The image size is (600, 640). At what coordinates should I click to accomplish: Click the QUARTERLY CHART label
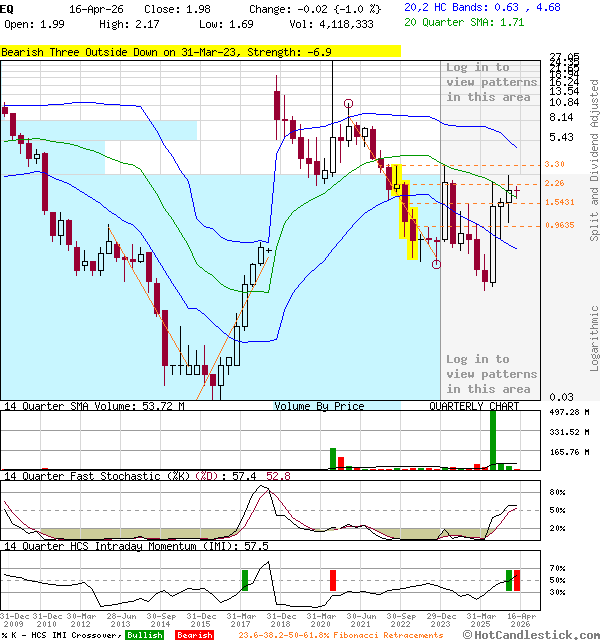click(474, 406)
